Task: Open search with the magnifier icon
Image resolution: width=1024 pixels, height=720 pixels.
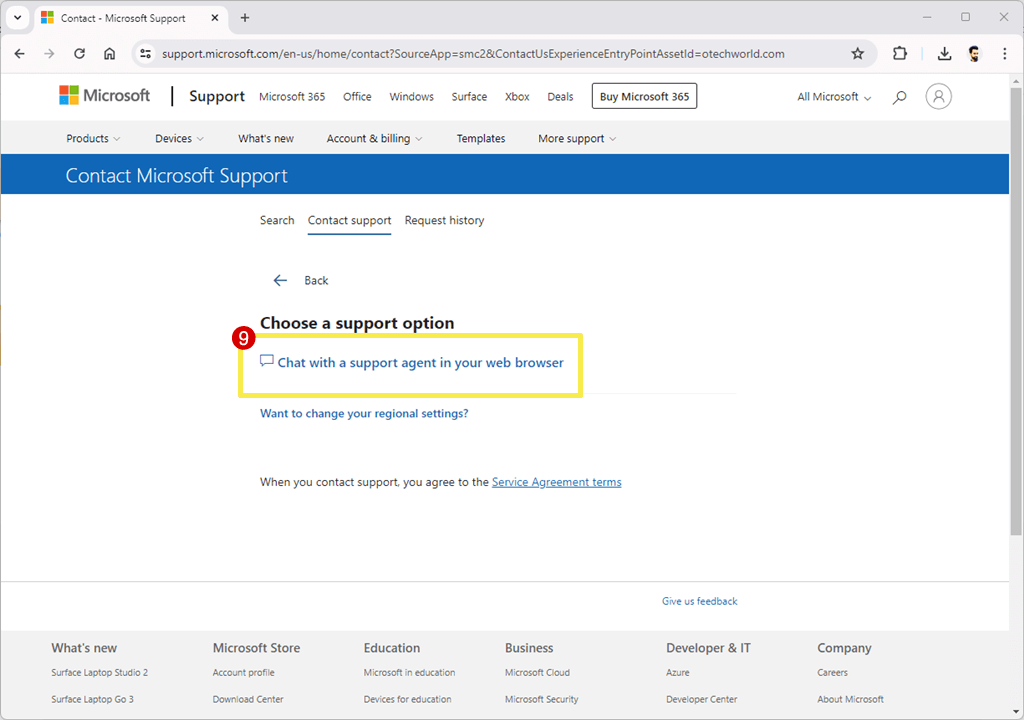Action: (898, 96)
